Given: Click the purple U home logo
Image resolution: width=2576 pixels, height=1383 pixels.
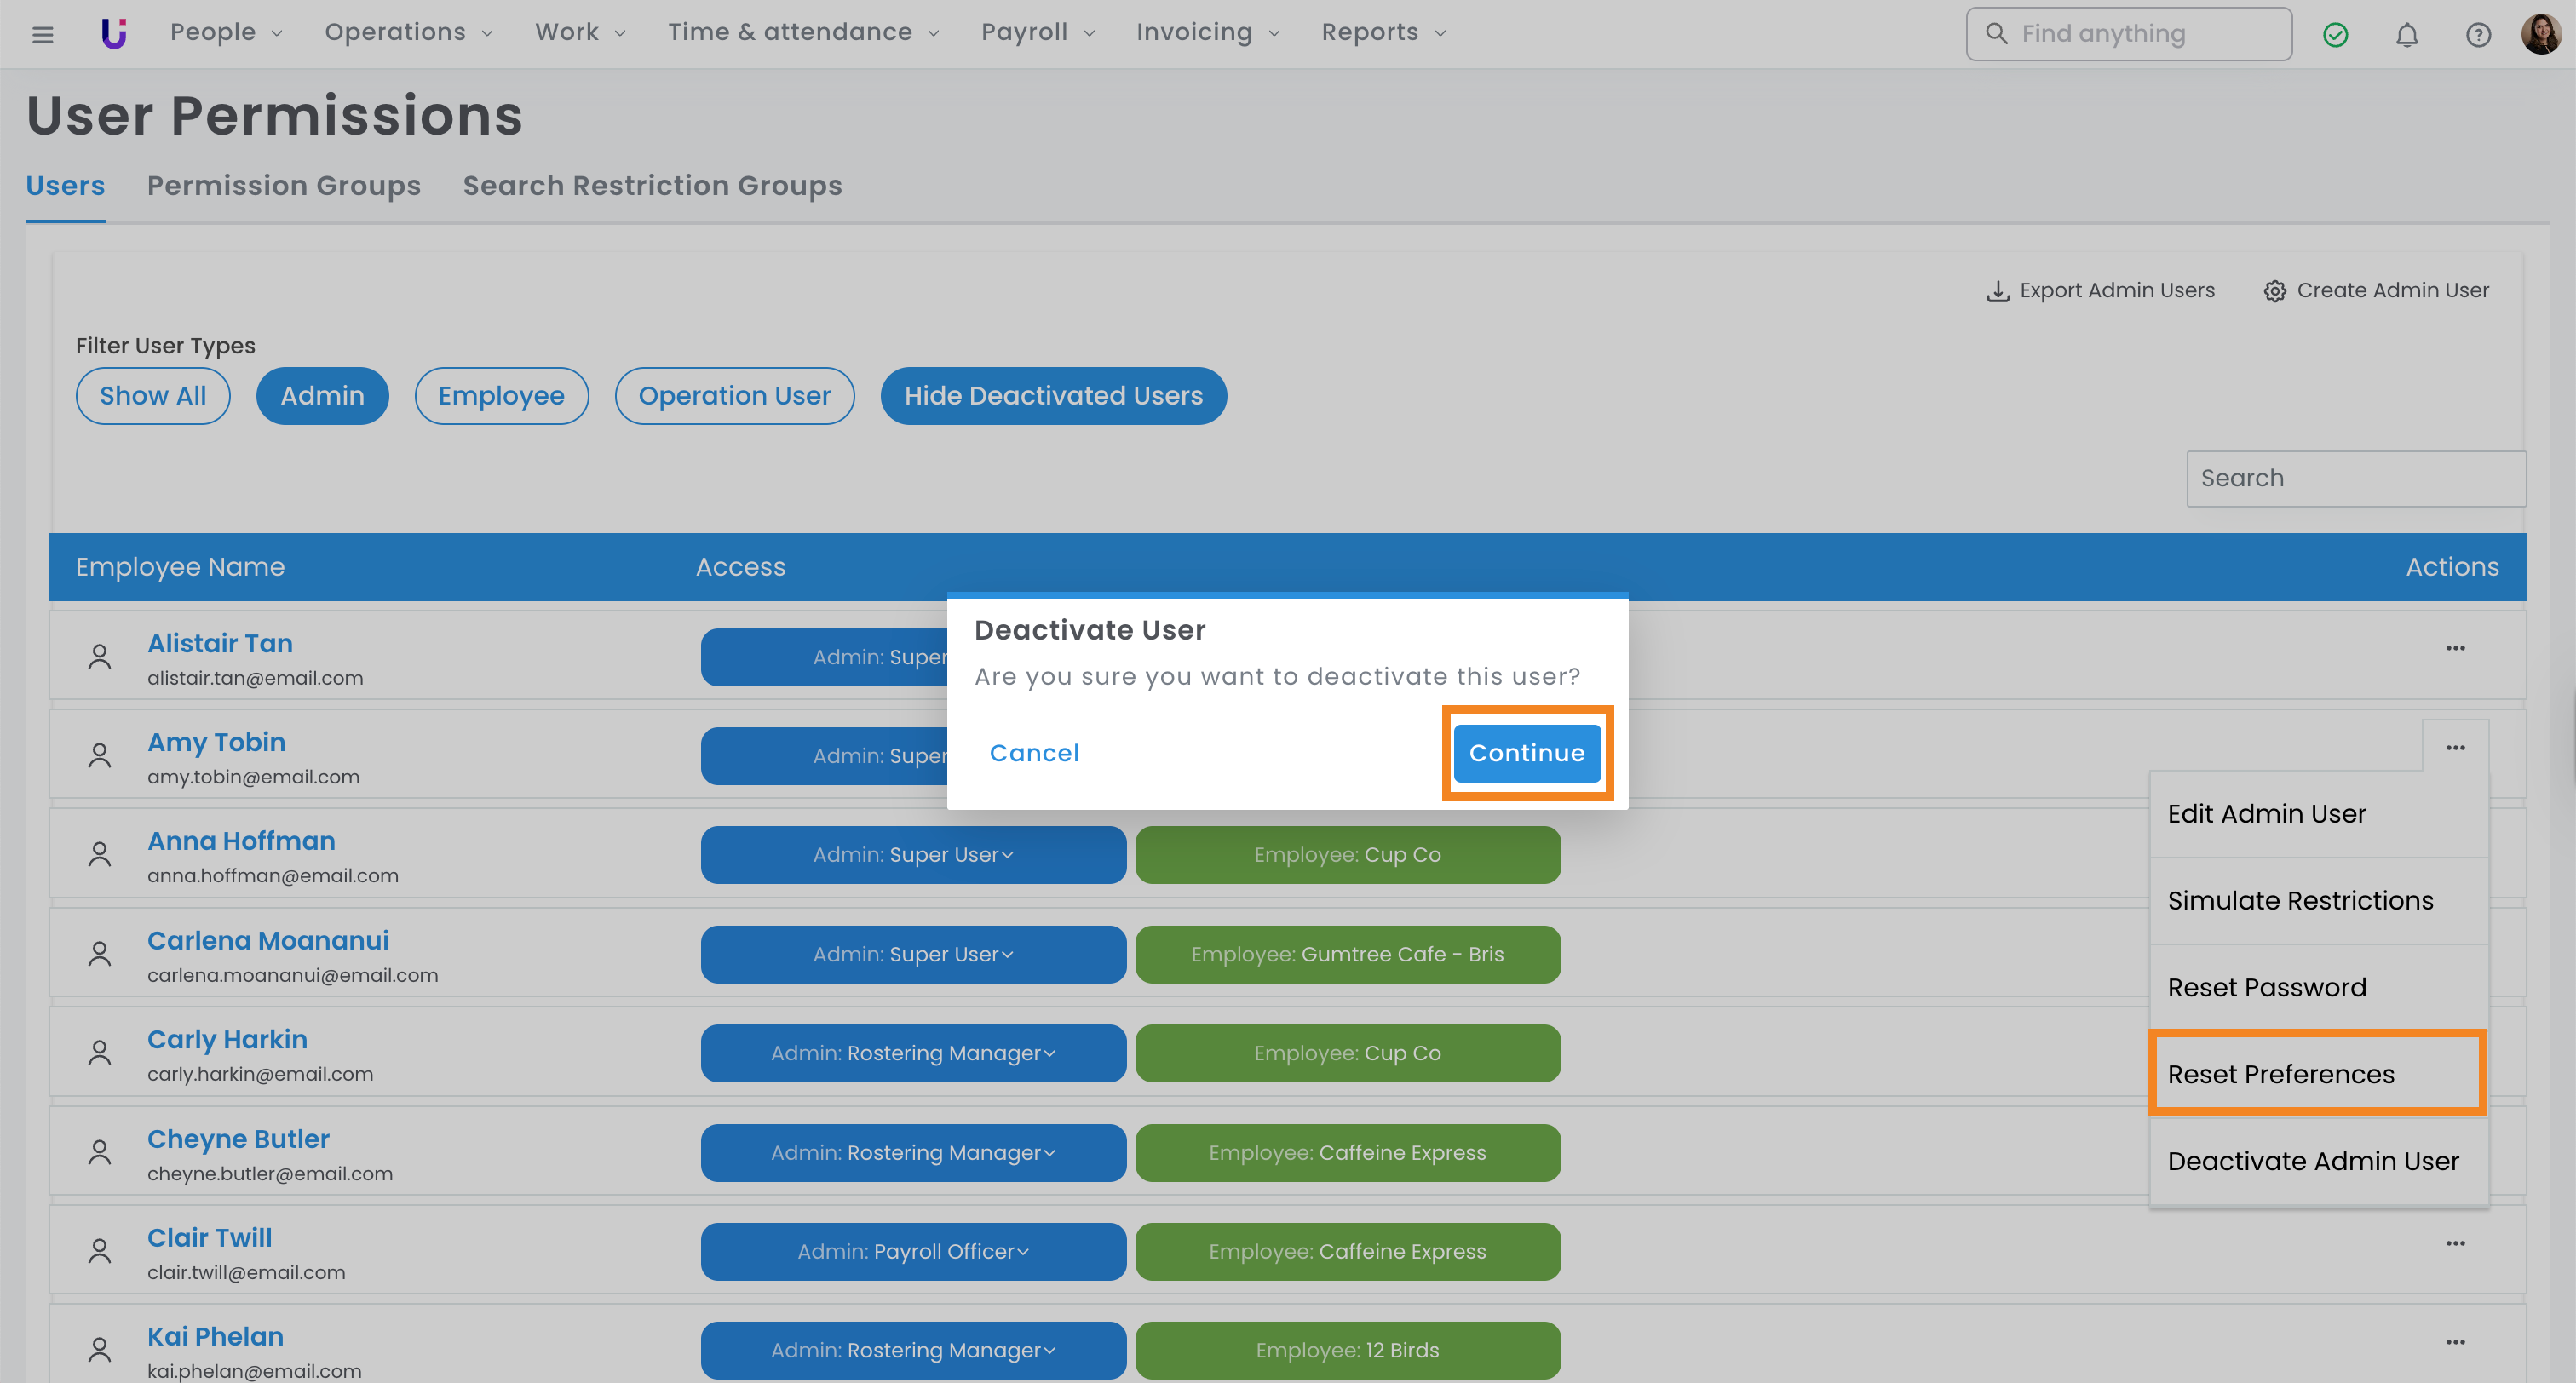Looking at the screenshot, I should [114, 33].
